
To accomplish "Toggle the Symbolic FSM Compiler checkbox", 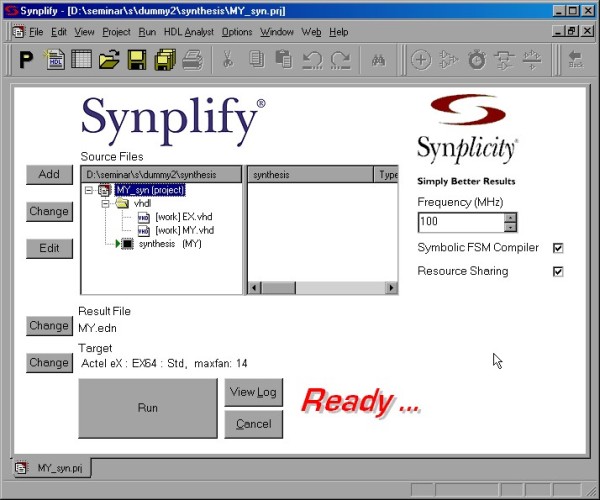I will pyautogui.click(x=558, y=248).
